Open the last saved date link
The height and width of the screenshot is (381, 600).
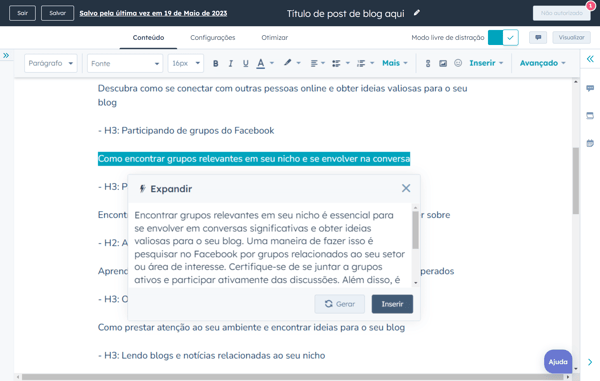[x=153, y=13]
